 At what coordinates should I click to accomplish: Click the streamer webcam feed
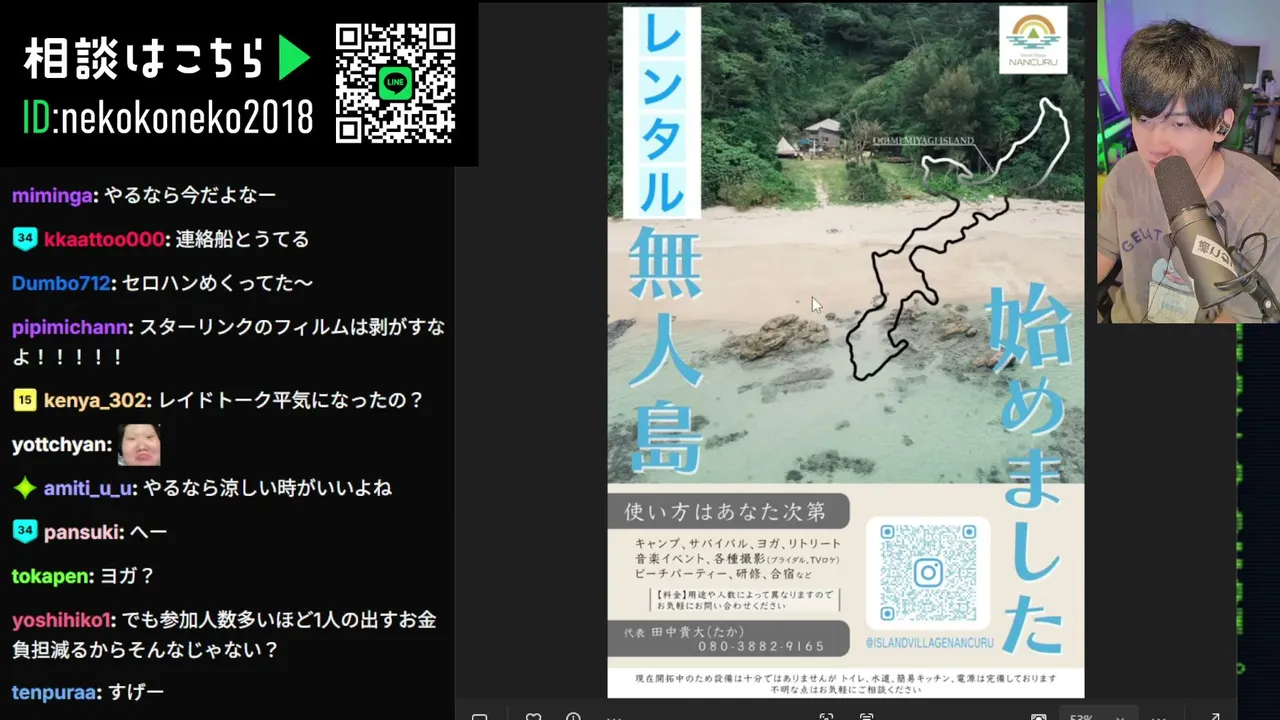1188,161
